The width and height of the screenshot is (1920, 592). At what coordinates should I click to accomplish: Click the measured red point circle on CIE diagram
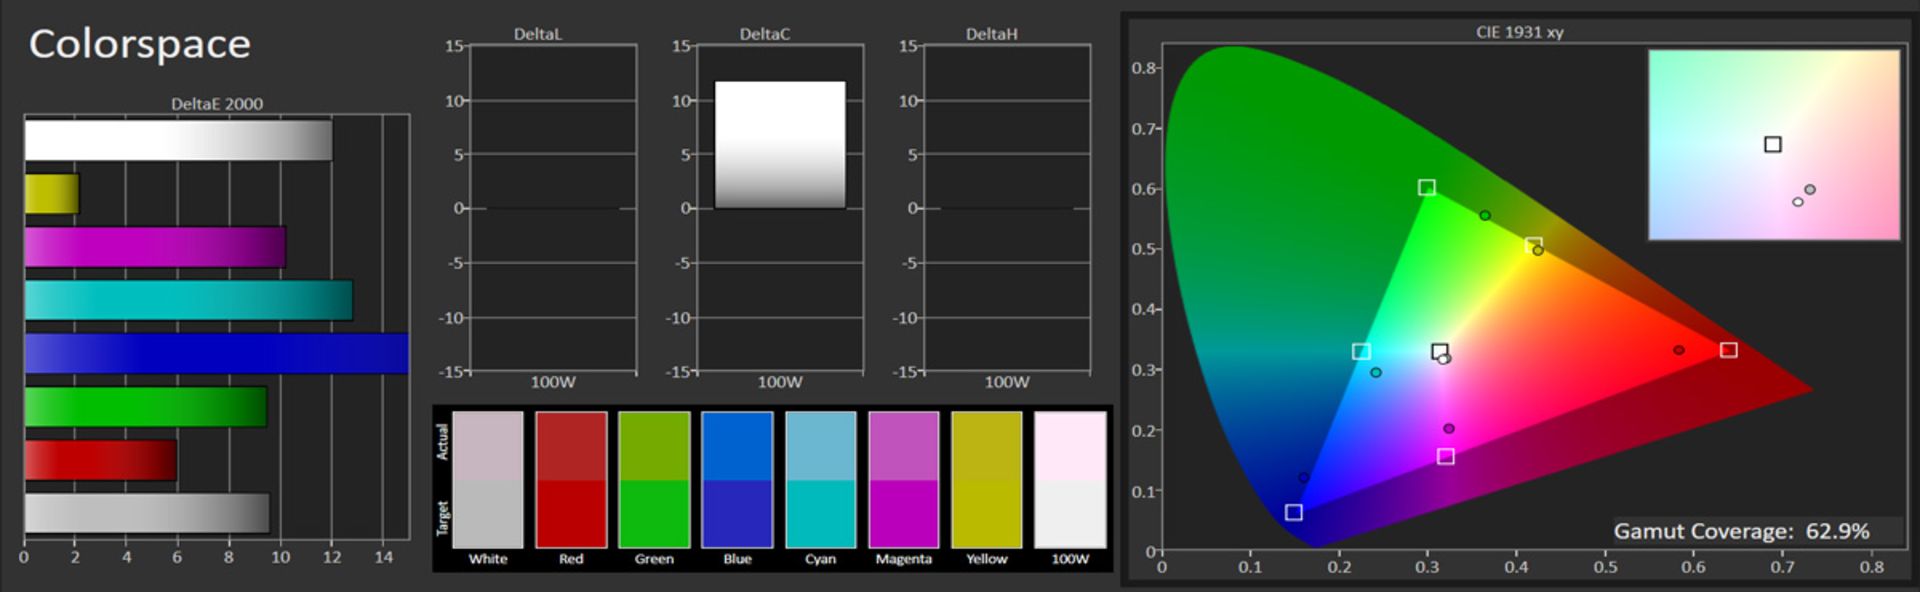pos(1679,350)
